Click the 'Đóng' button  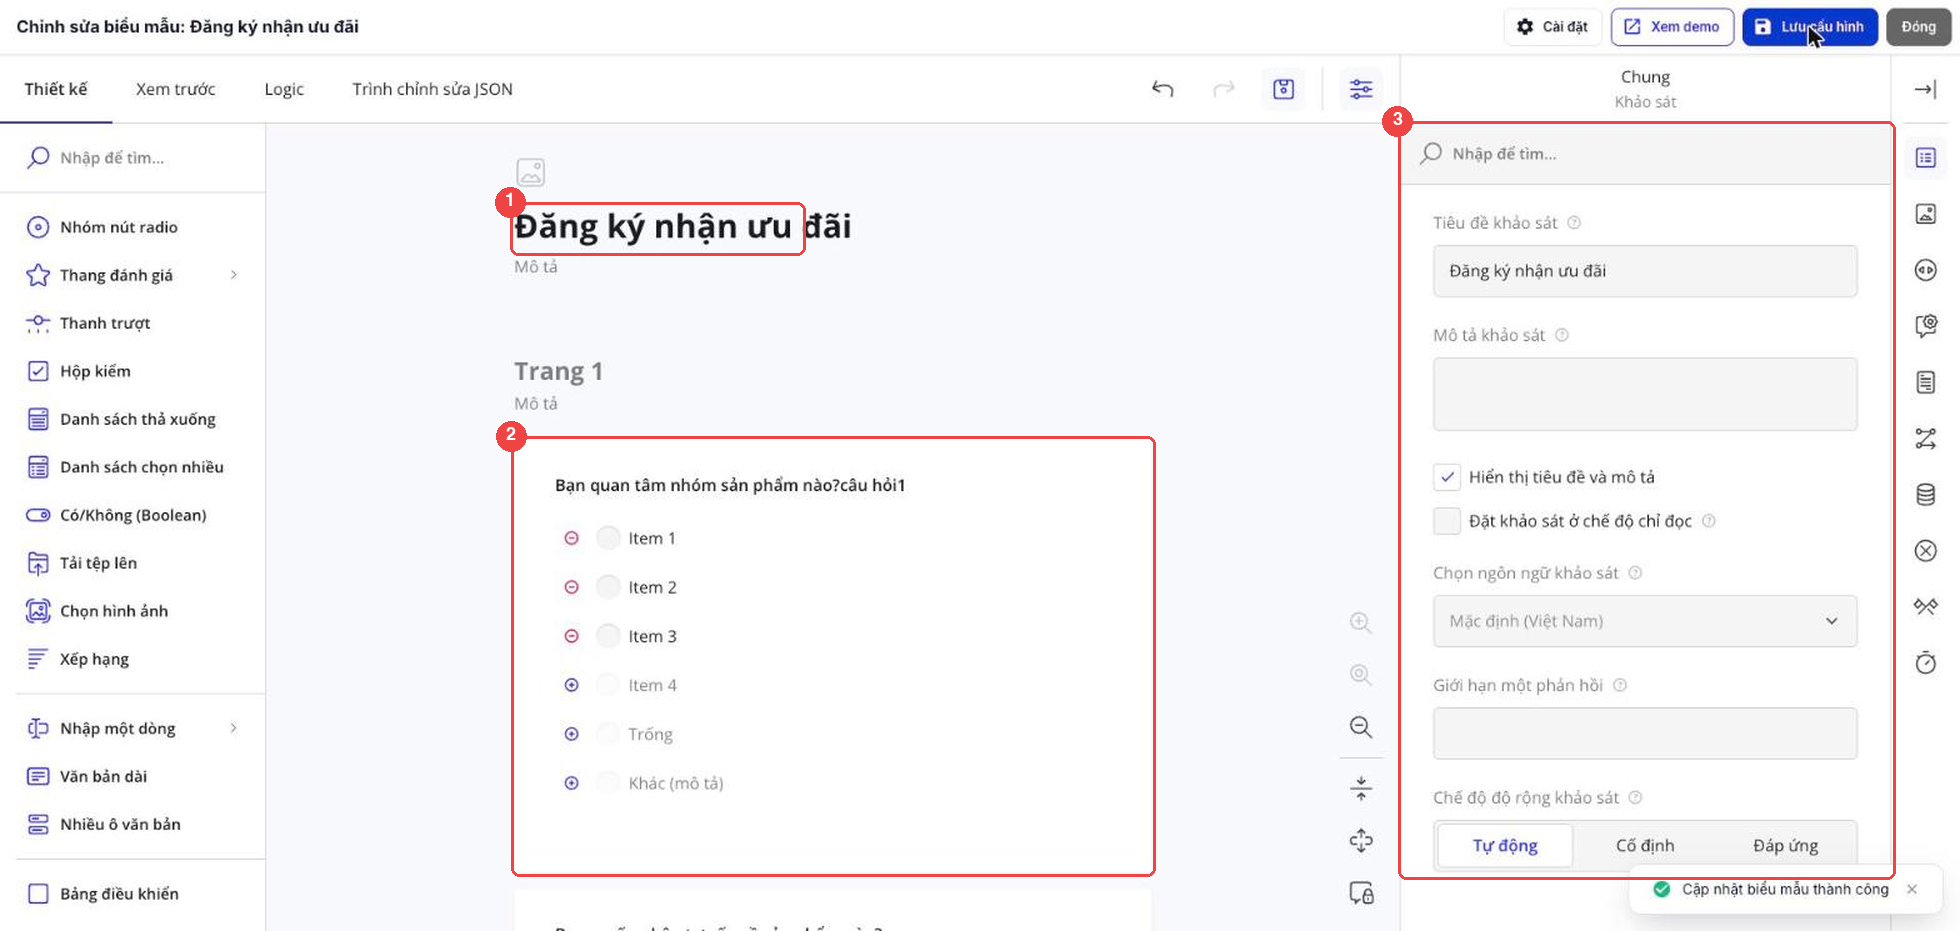tap(1918, 27)
